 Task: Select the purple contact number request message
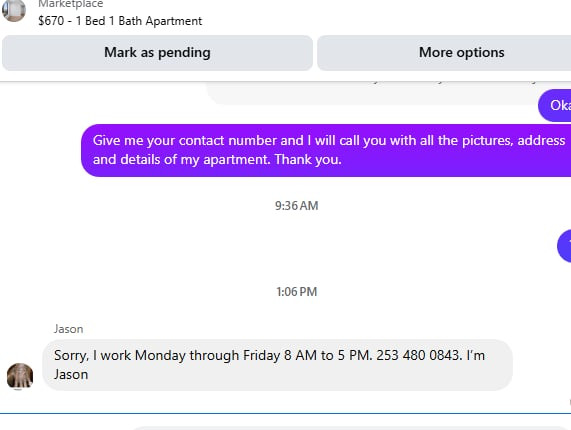point(326,150)
